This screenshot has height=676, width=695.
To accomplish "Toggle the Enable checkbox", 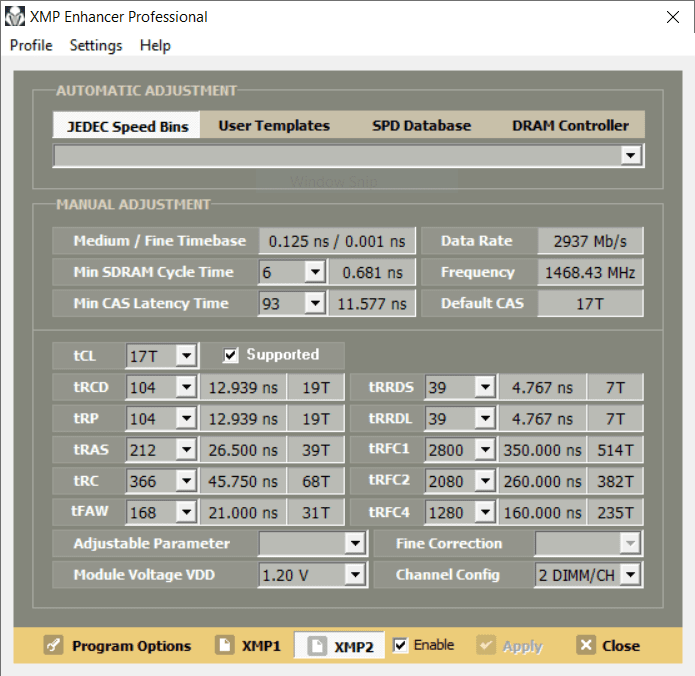I will tap(400, 645).
